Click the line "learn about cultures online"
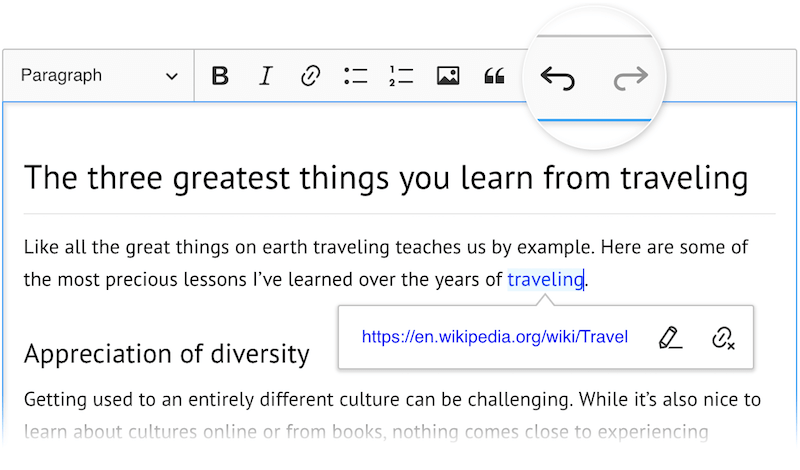 click(366, 432)
